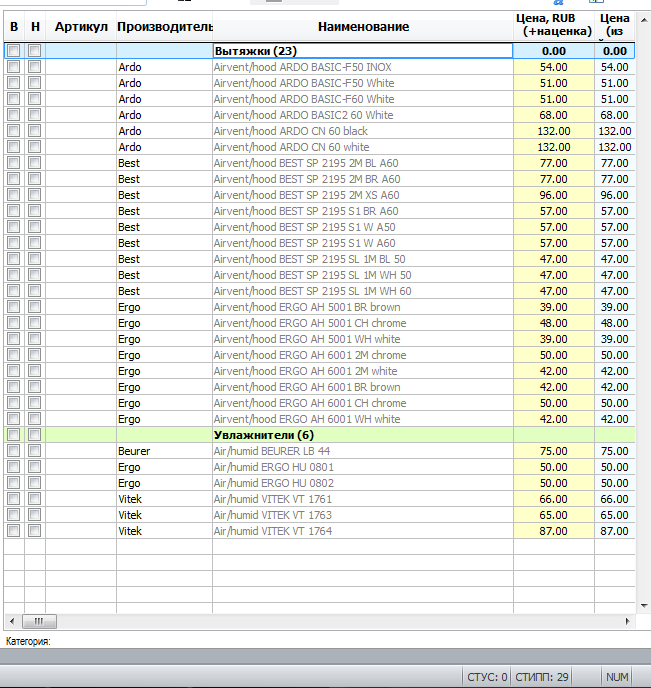Click СТИПП: 29 status bar entry
The width and height of the screenshot is (651, 688).
[x=541, y=677]
